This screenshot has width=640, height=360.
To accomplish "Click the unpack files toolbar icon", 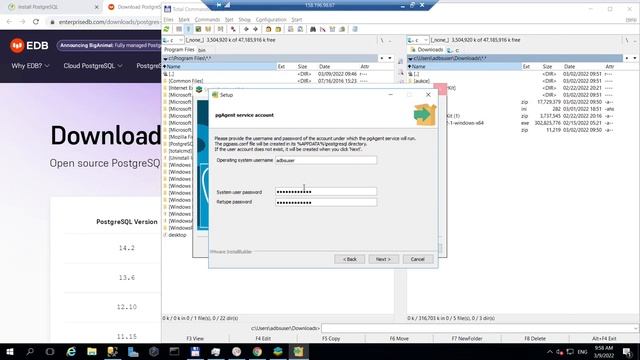I will (x=278, y=29).
